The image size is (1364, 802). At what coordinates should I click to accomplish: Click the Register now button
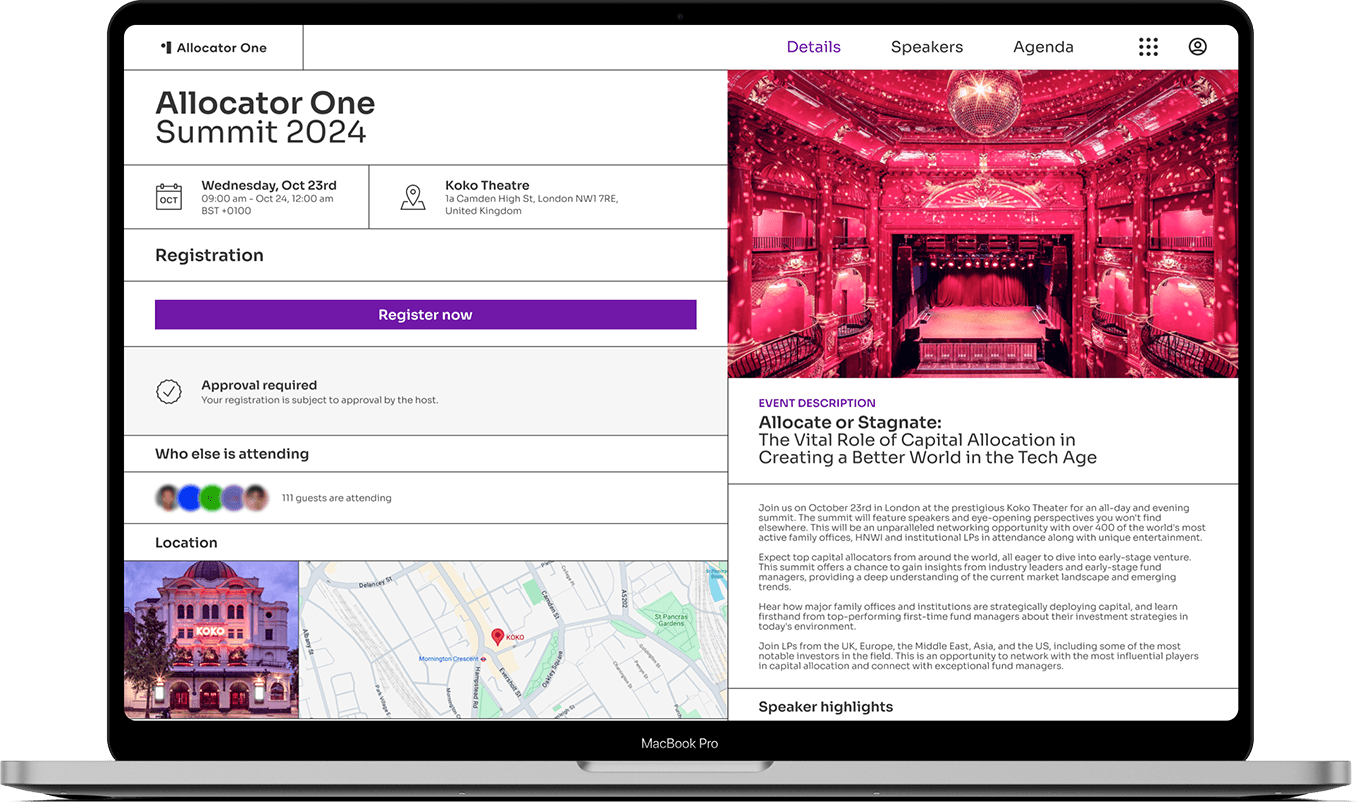[x=425, y=314]
